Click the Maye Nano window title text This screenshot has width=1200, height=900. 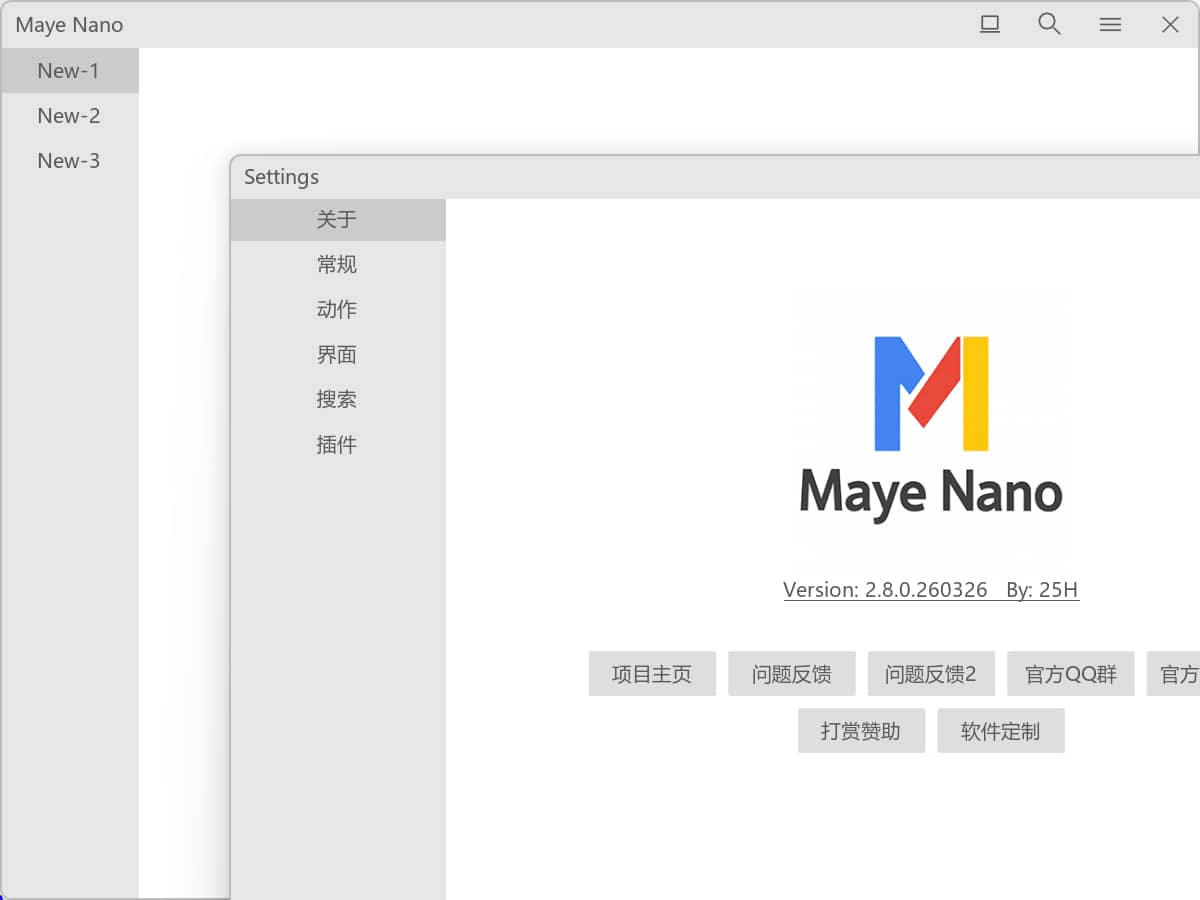coord(69,26)
